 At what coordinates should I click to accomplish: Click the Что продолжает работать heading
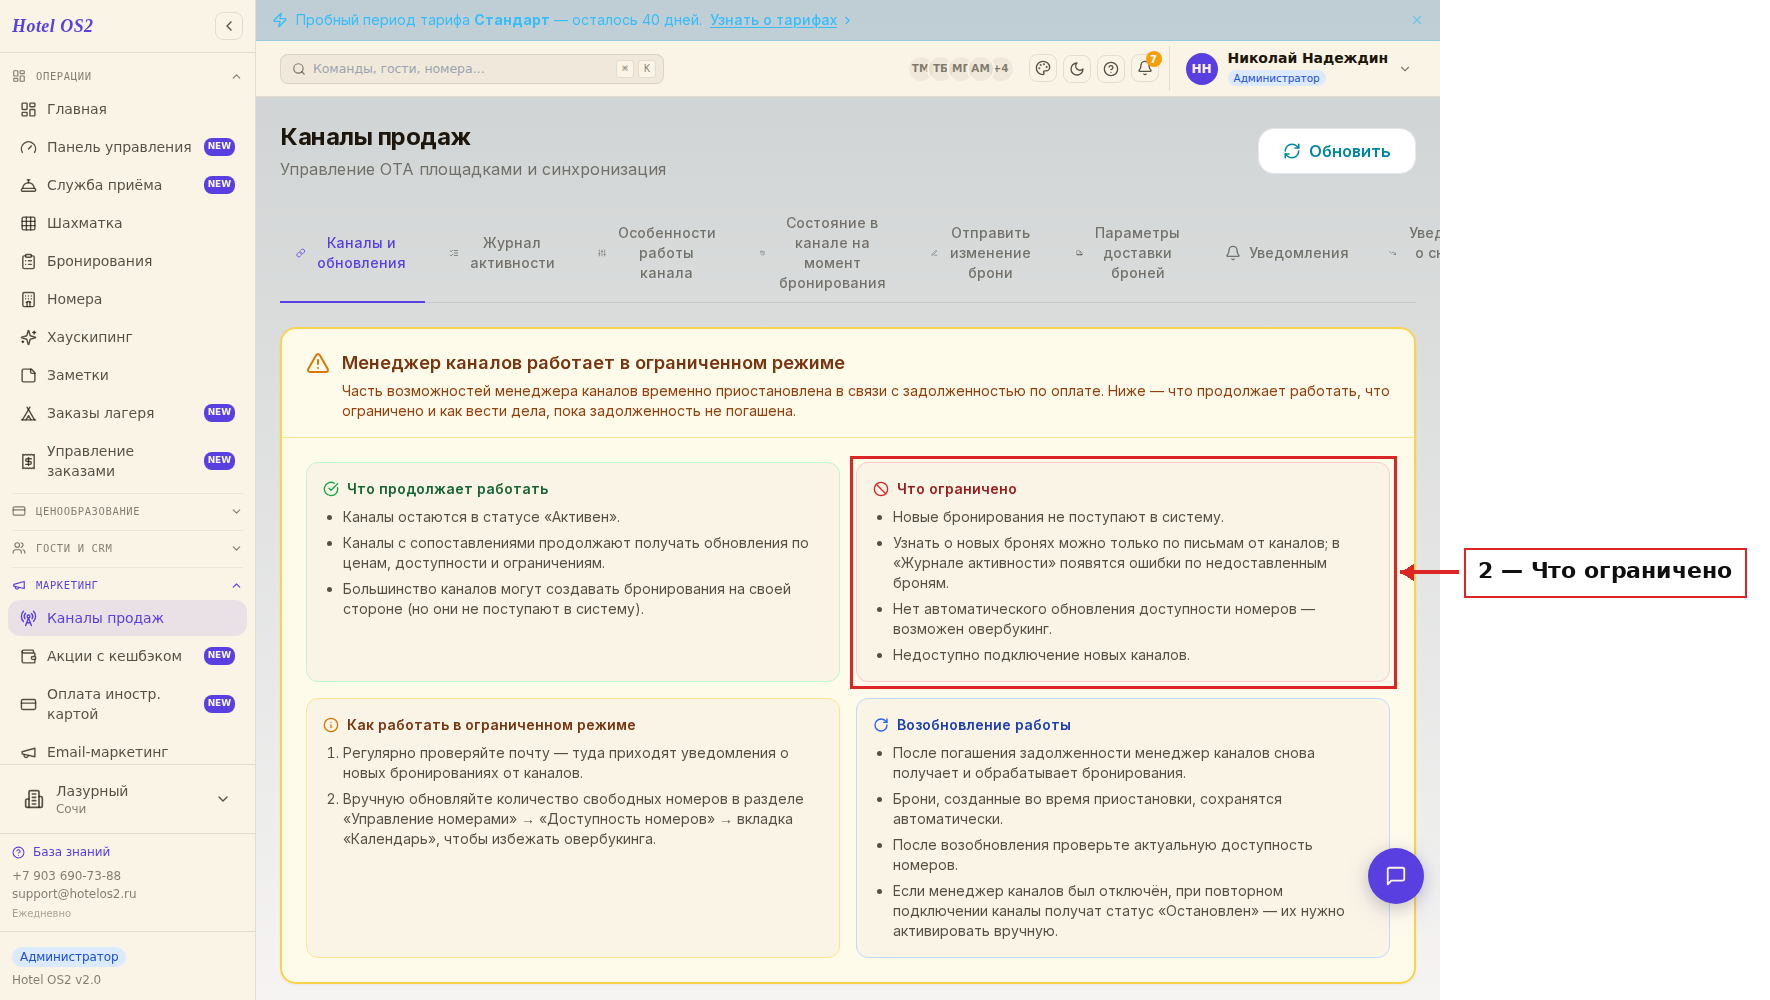[x=447, y=489]
